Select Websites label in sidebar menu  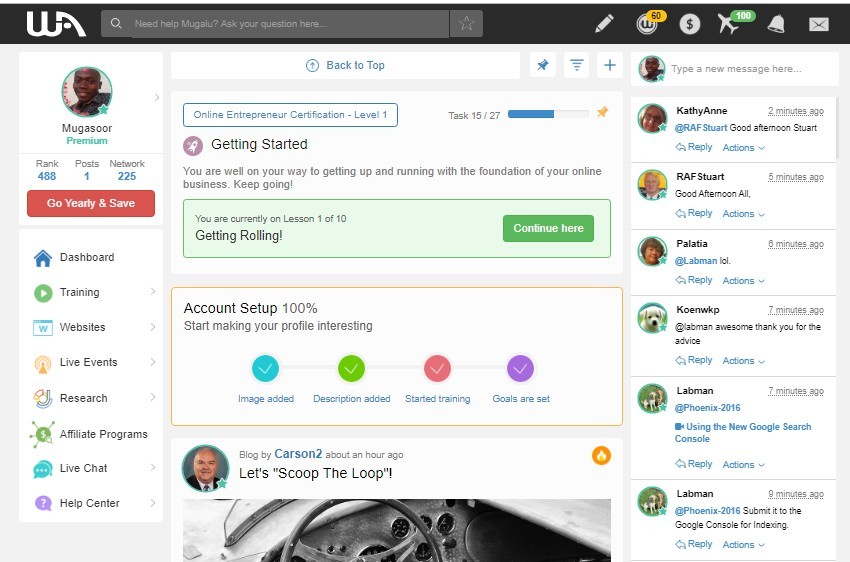point(82,327)
